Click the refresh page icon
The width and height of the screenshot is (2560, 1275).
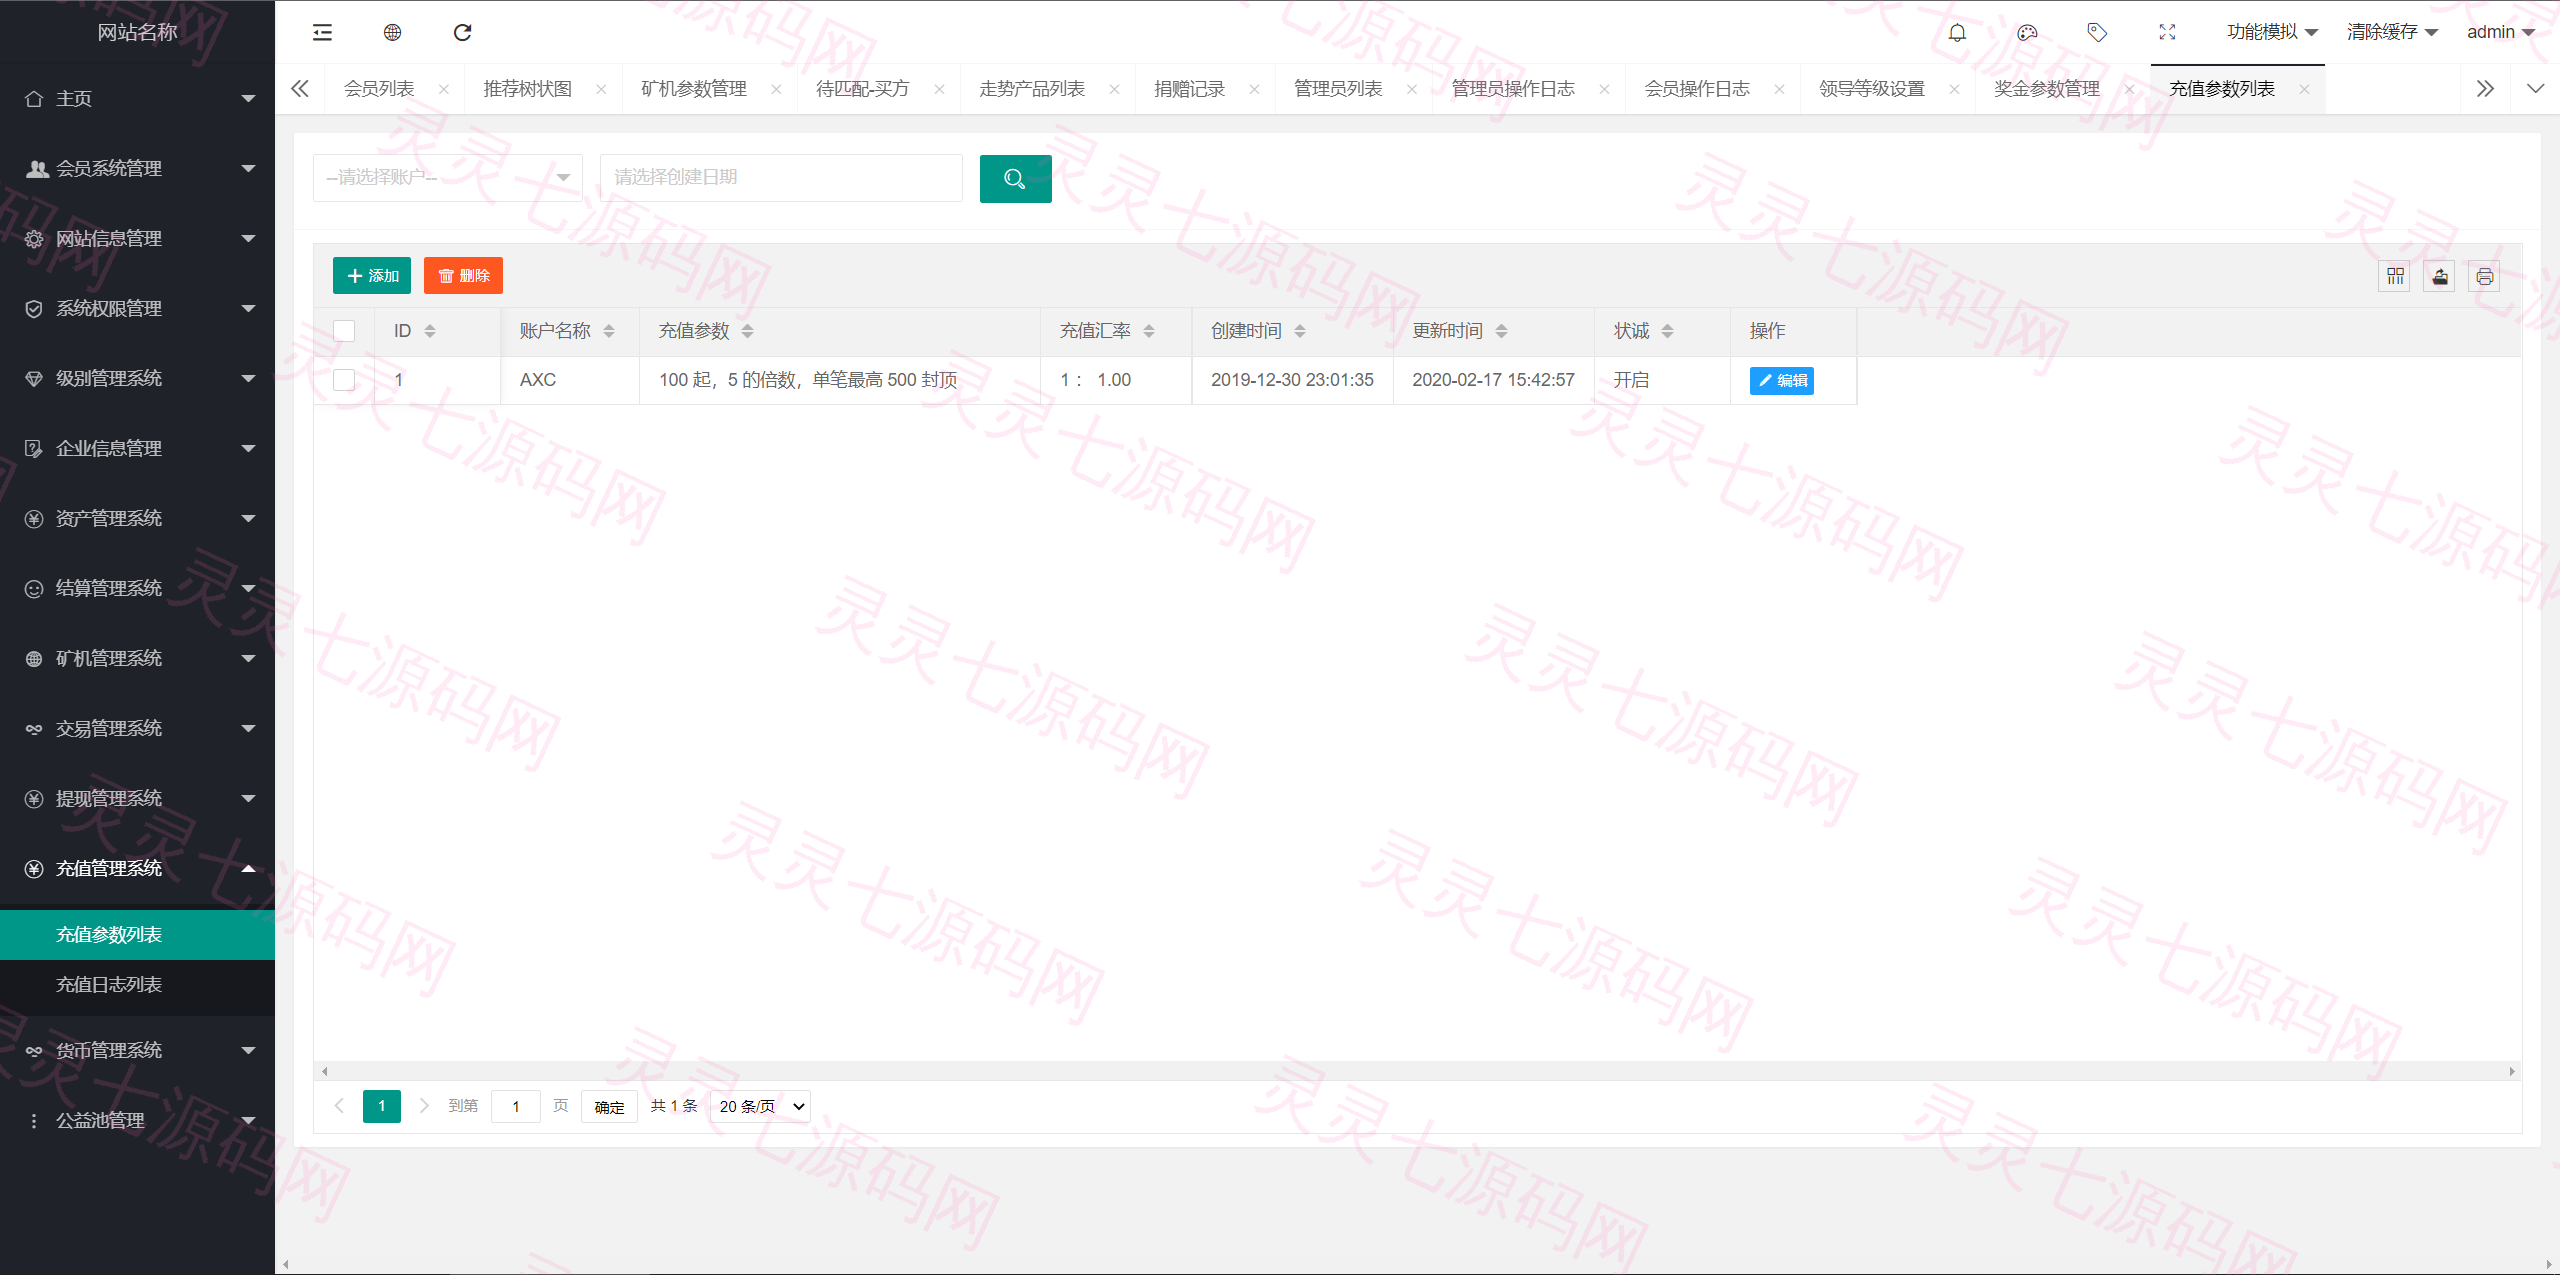coord(463,33)
